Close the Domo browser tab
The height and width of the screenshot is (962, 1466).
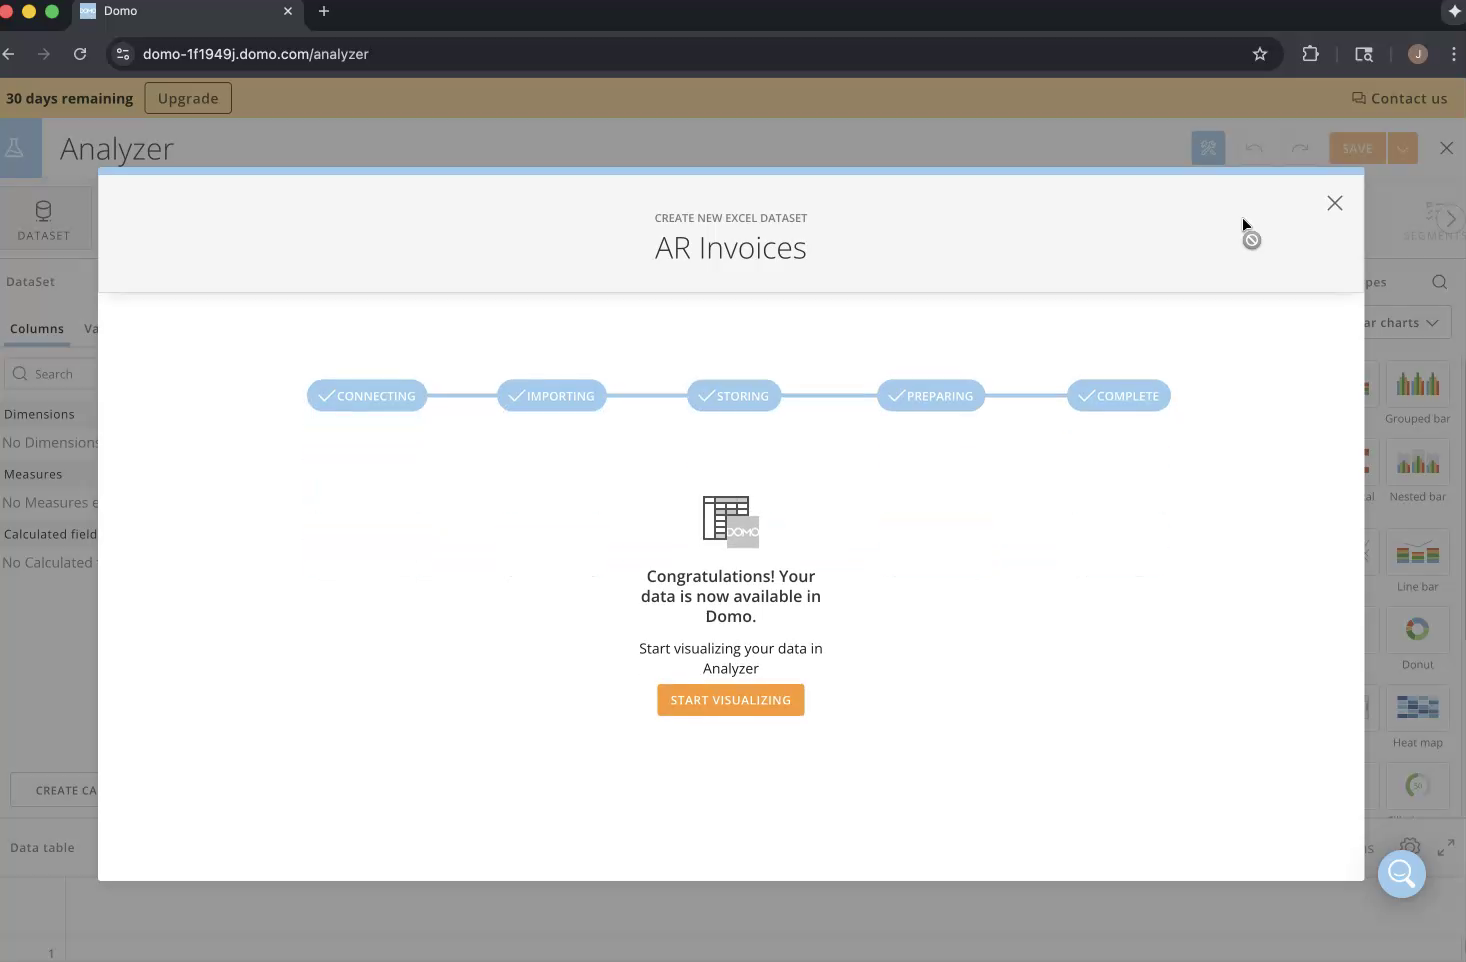tap(288, 11)
